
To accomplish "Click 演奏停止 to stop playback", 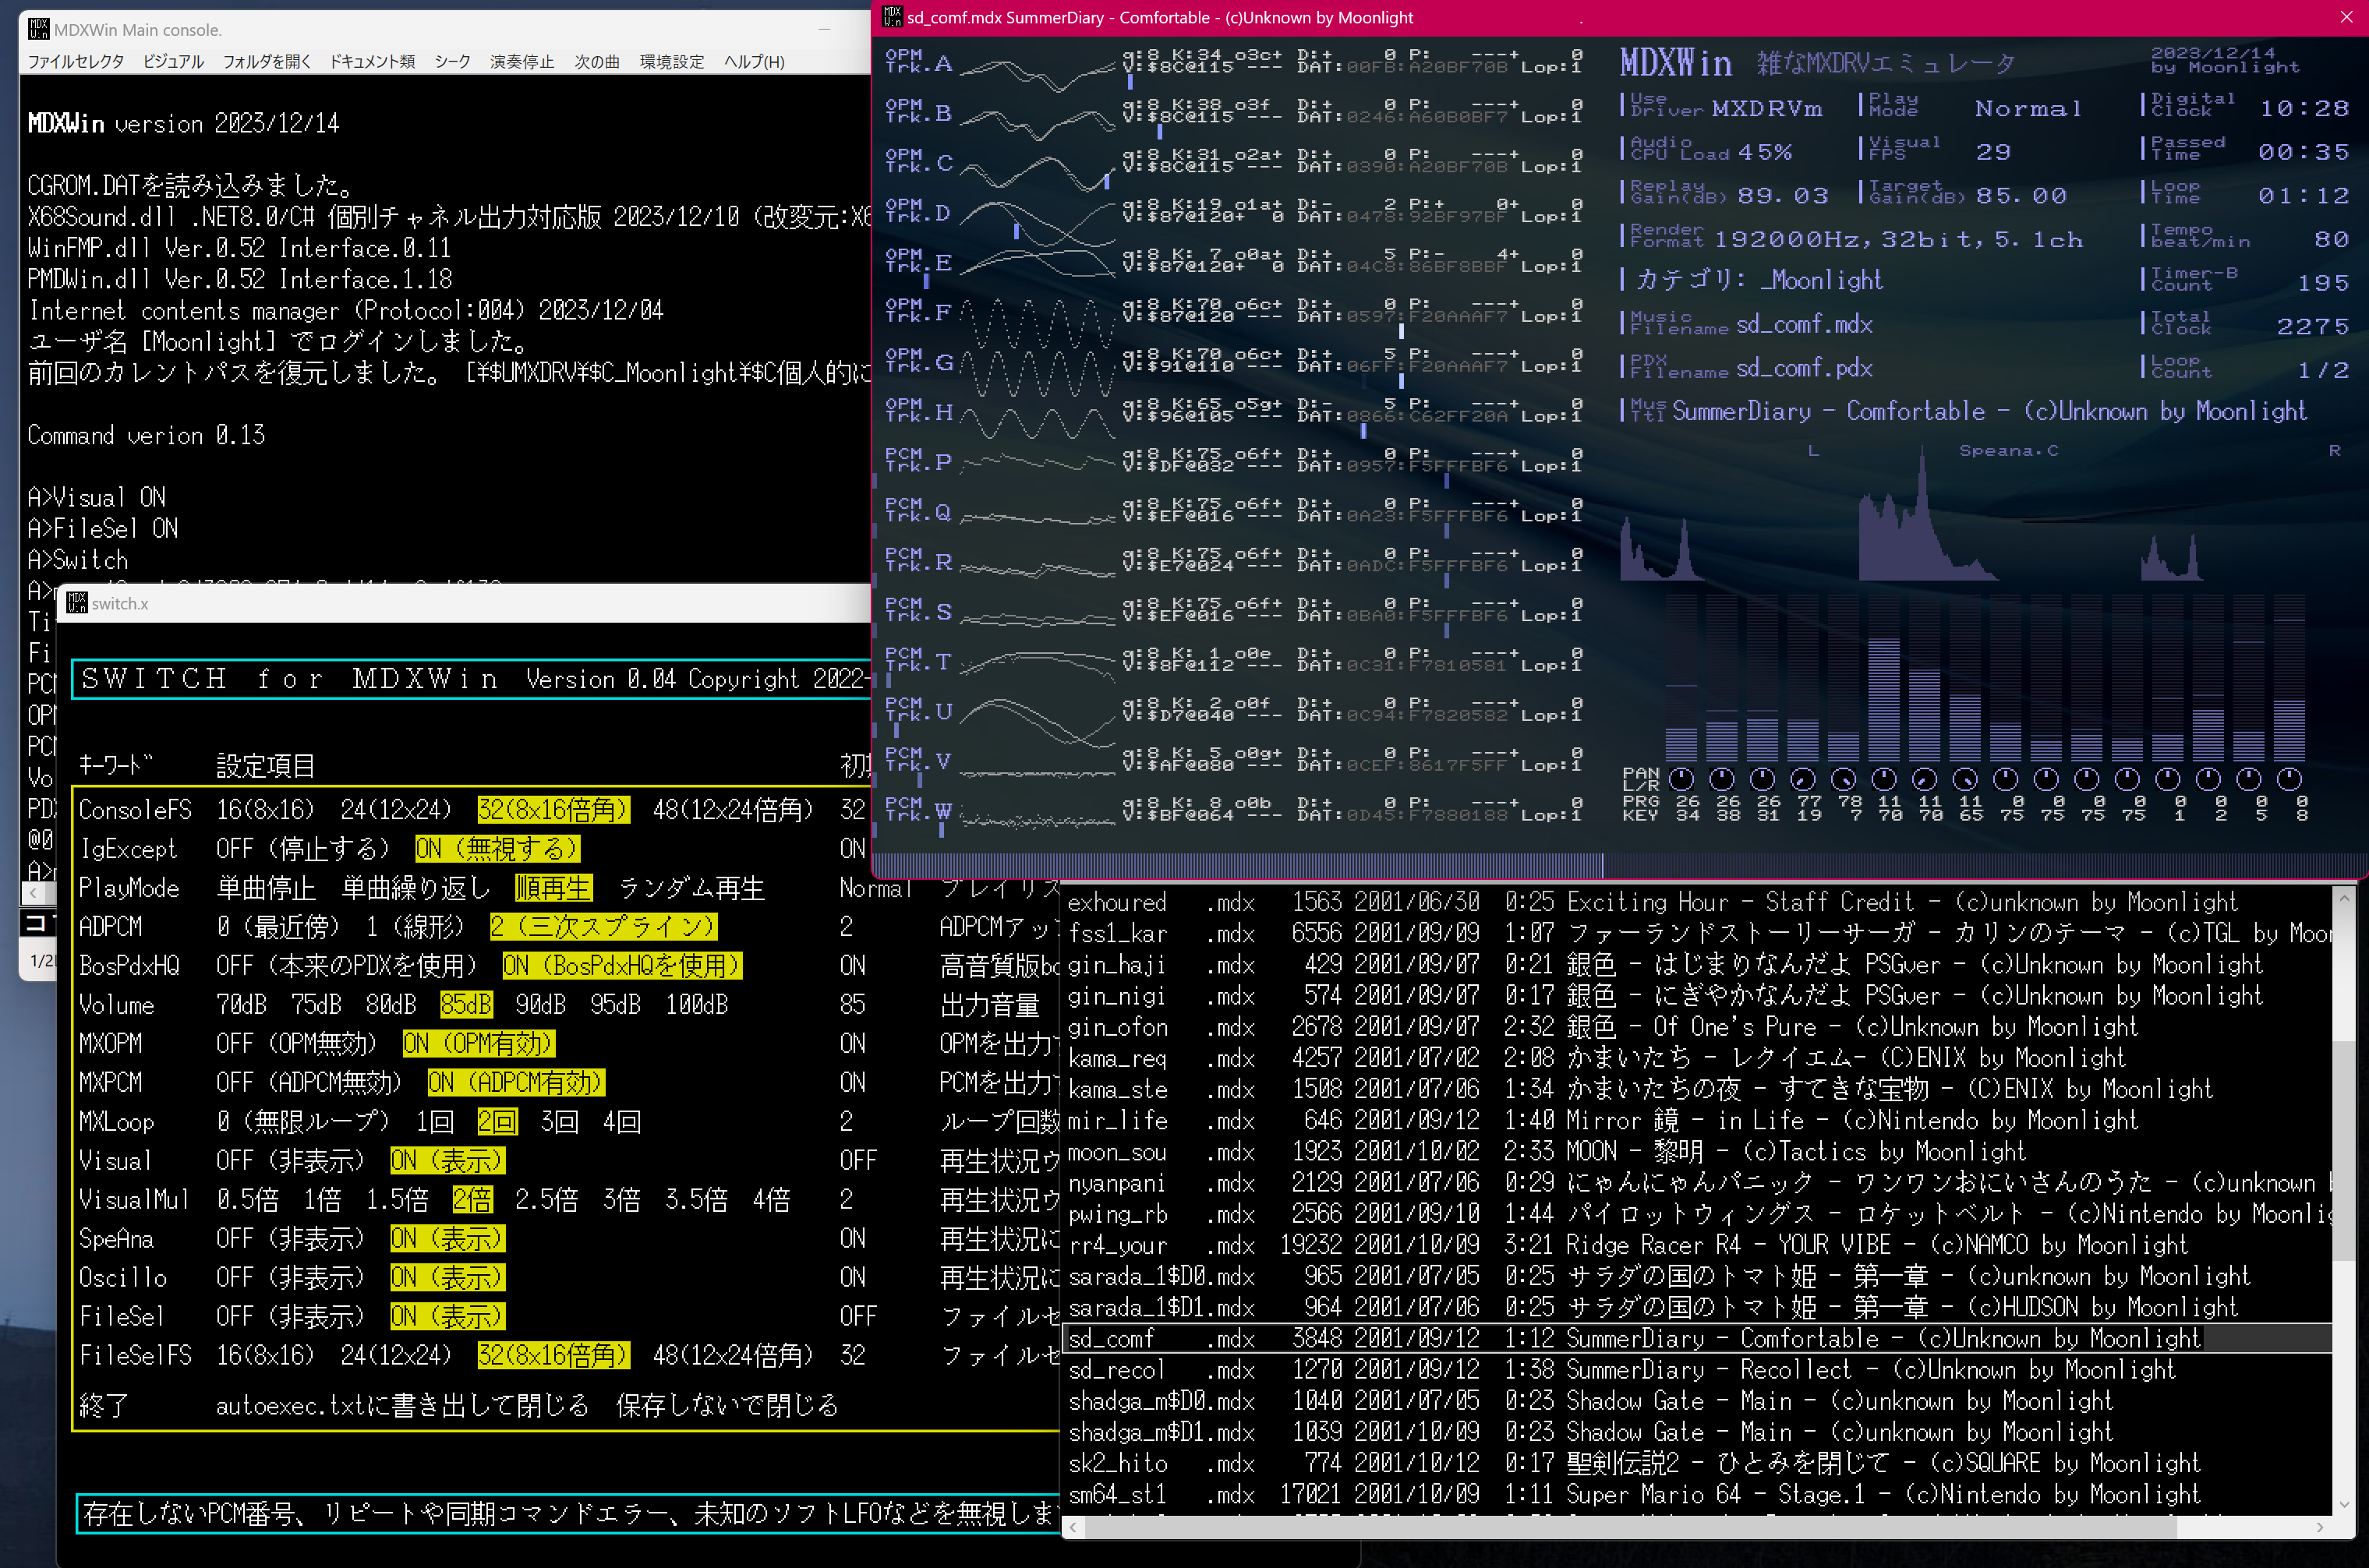I will [x=522, y=62].
